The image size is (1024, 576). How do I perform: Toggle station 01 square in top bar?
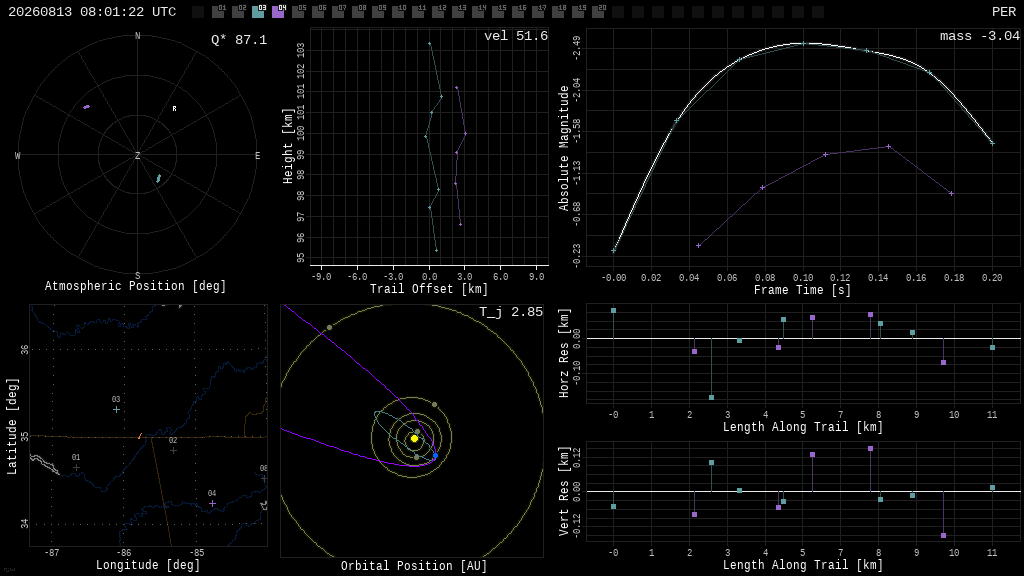point(218,12)
